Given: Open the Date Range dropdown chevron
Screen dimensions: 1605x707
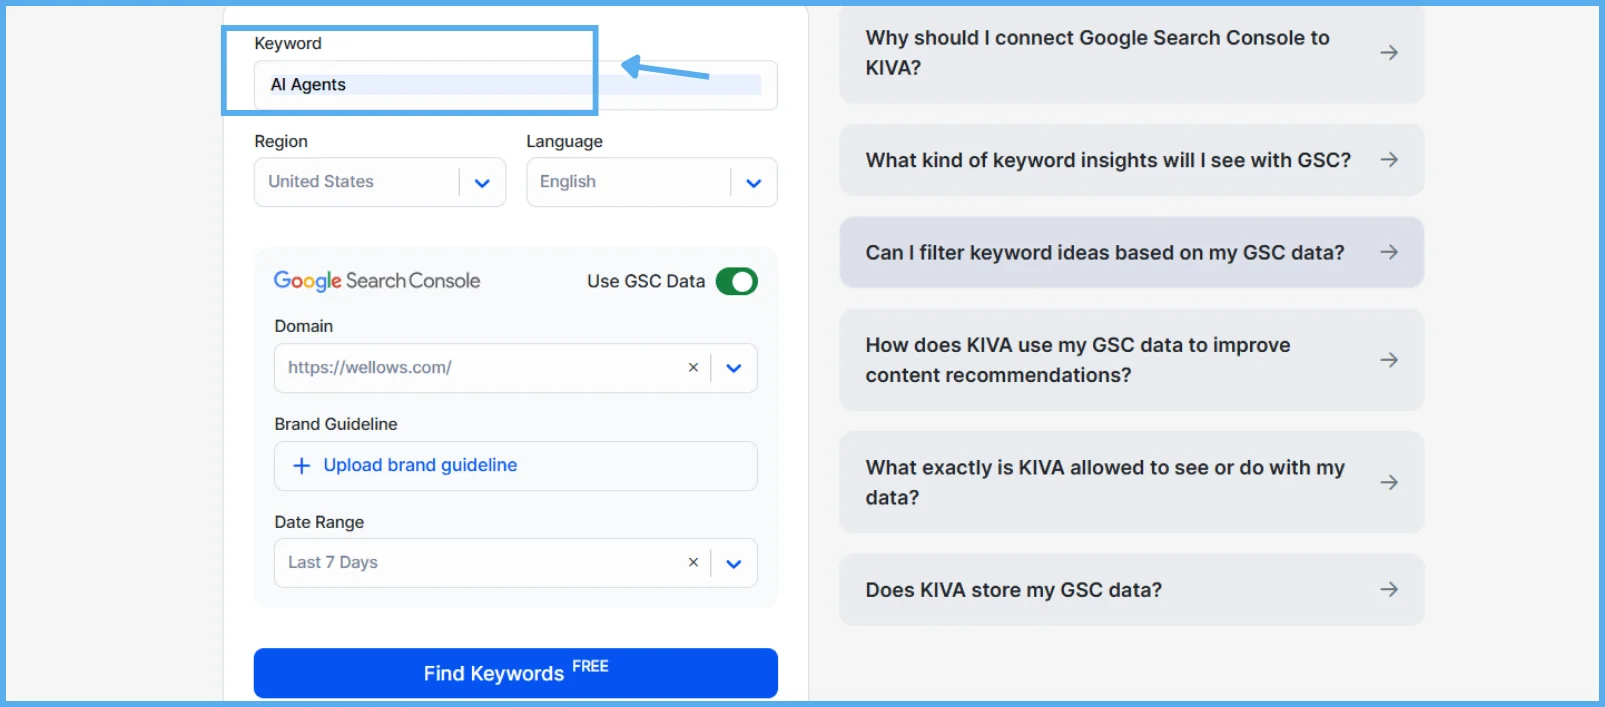Looking at the screenshot, I should click(x=734, y=563).
